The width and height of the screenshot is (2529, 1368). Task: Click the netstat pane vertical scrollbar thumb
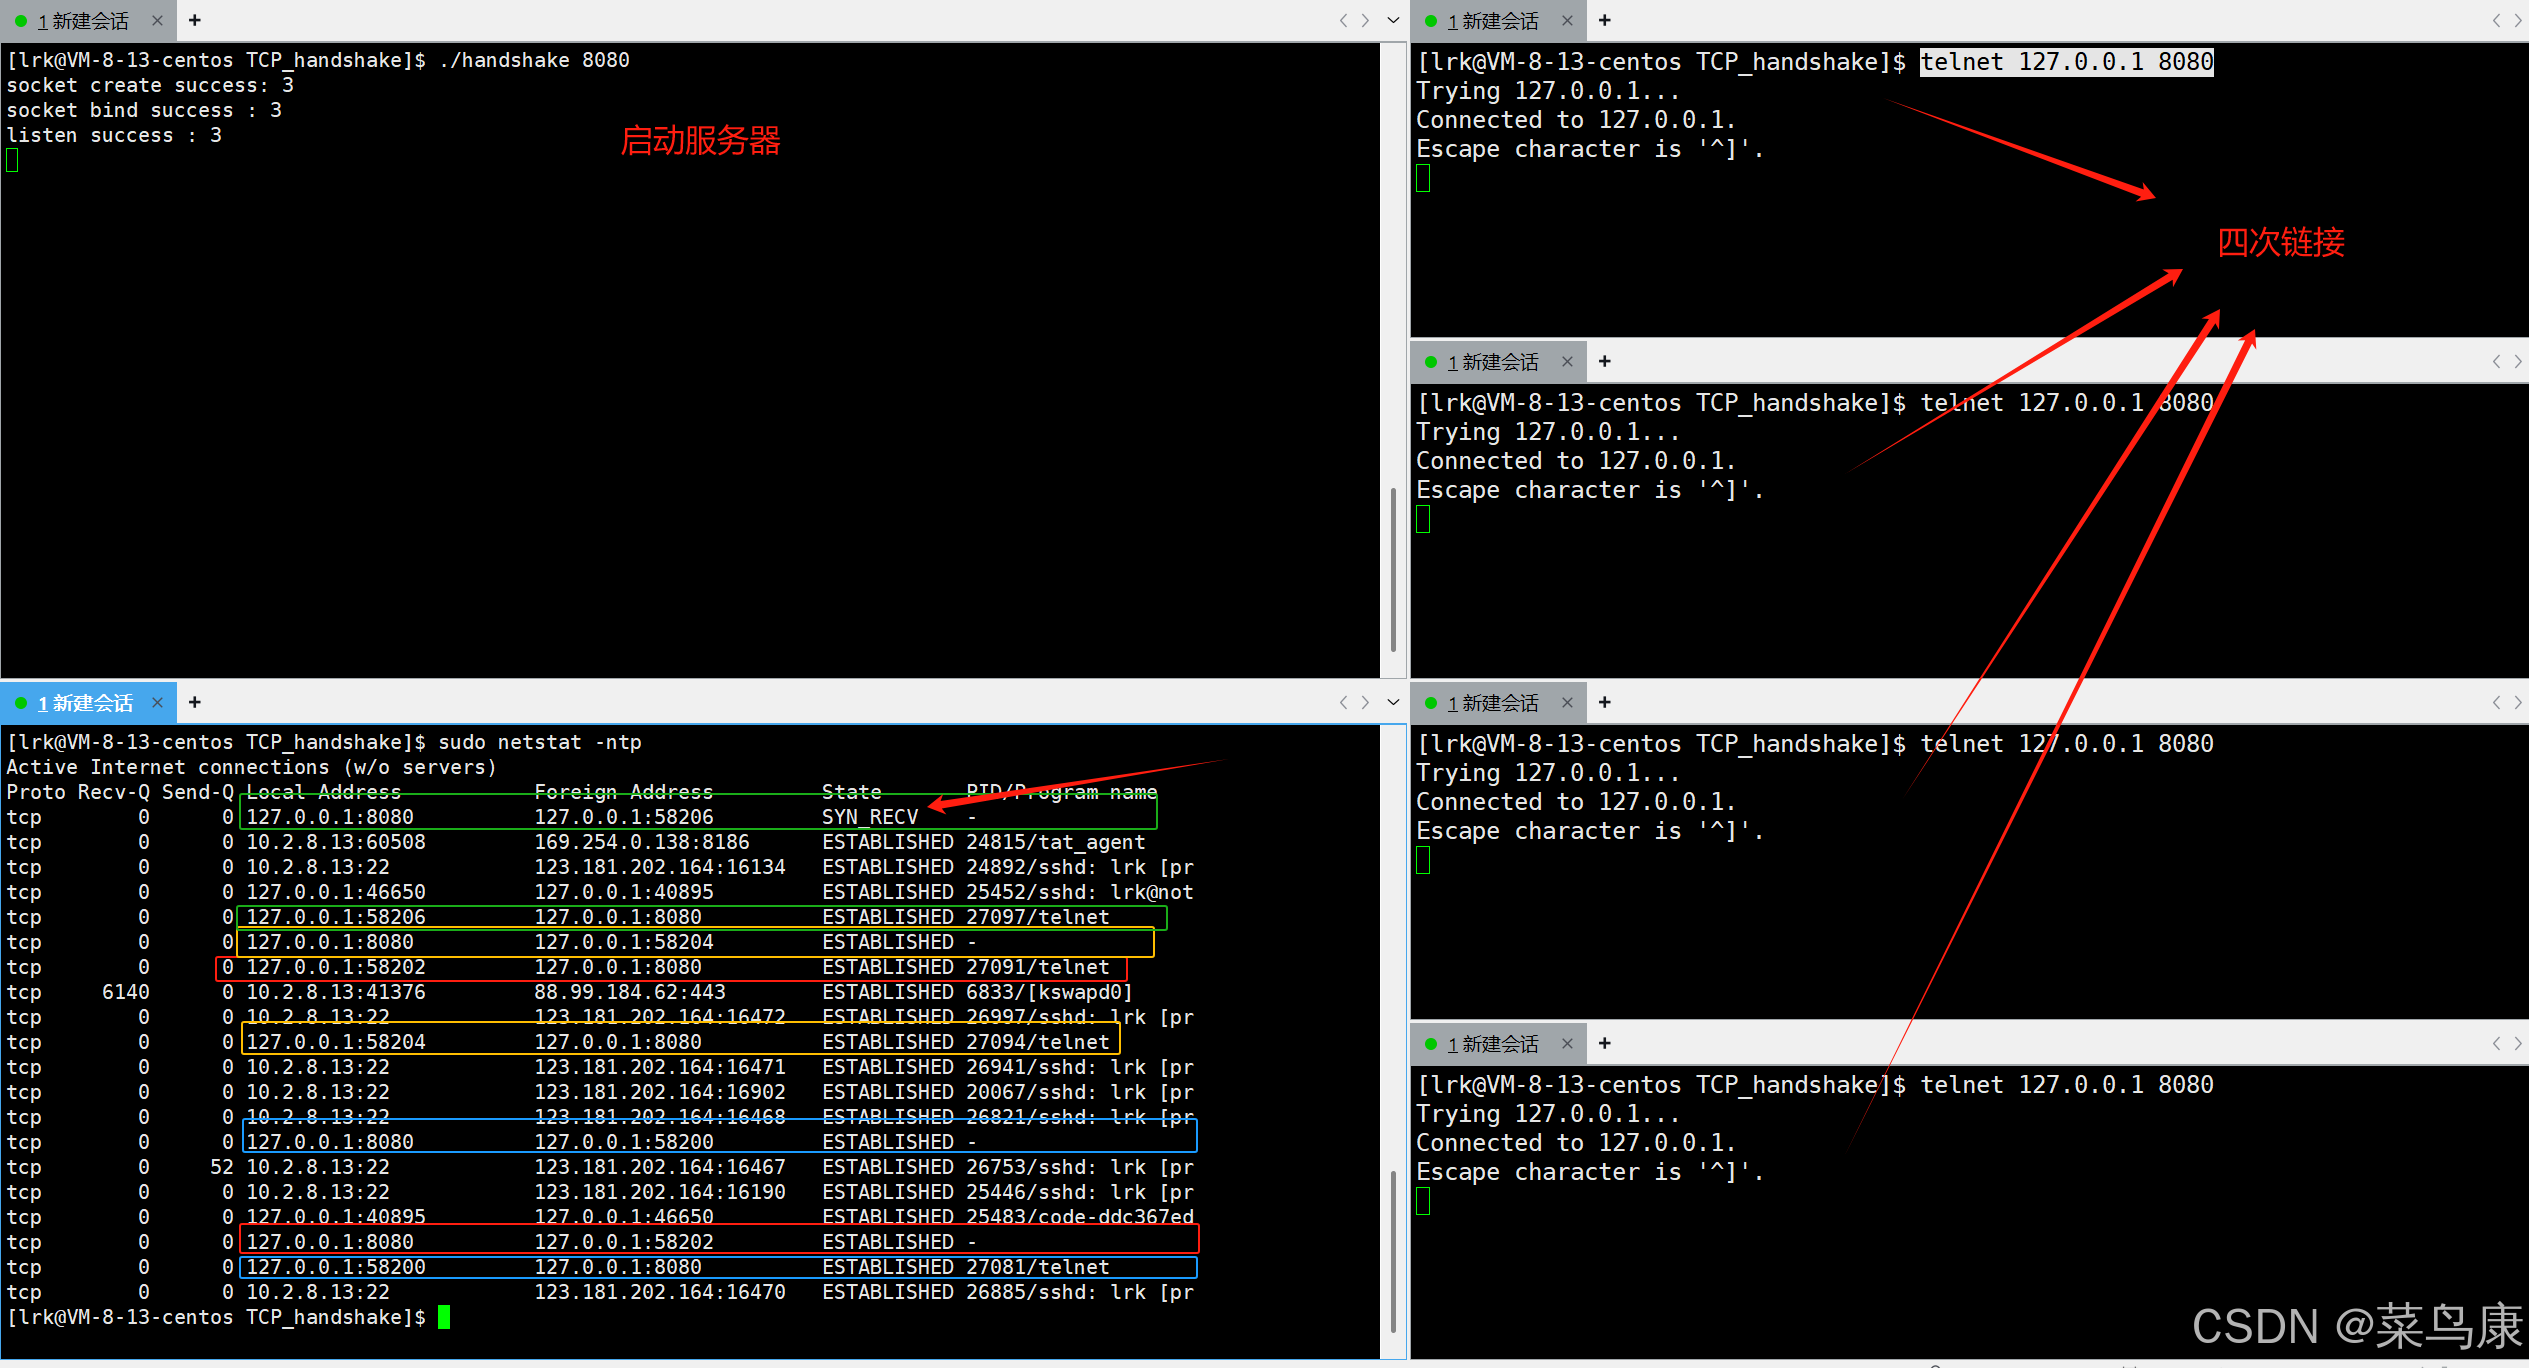click(1393, 1250)
